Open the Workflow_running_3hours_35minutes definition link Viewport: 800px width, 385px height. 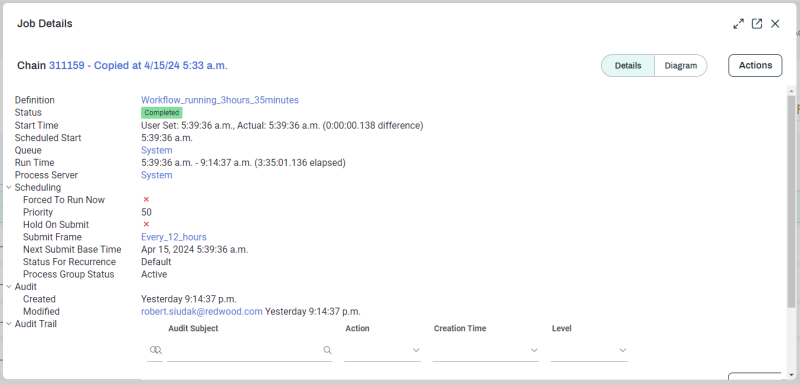point(220,100)
